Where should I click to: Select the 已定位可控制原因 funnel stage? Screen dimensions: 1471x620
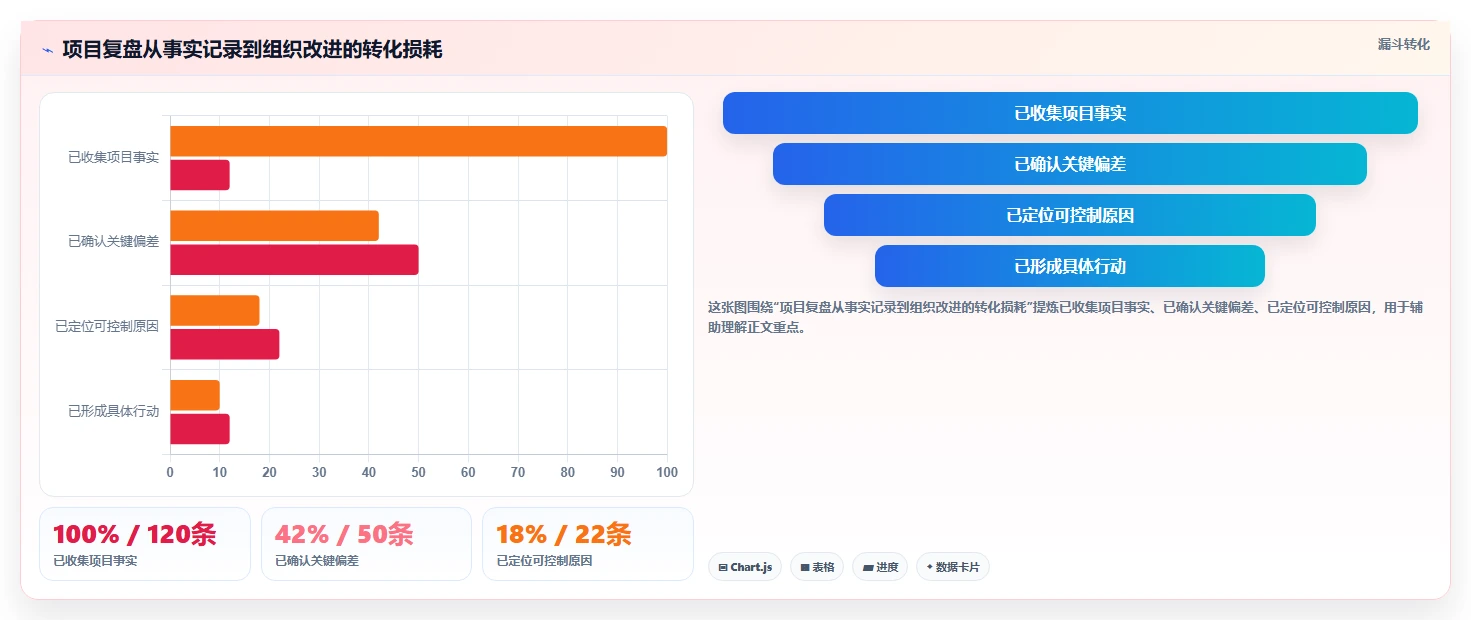[x=1070, y=215]
